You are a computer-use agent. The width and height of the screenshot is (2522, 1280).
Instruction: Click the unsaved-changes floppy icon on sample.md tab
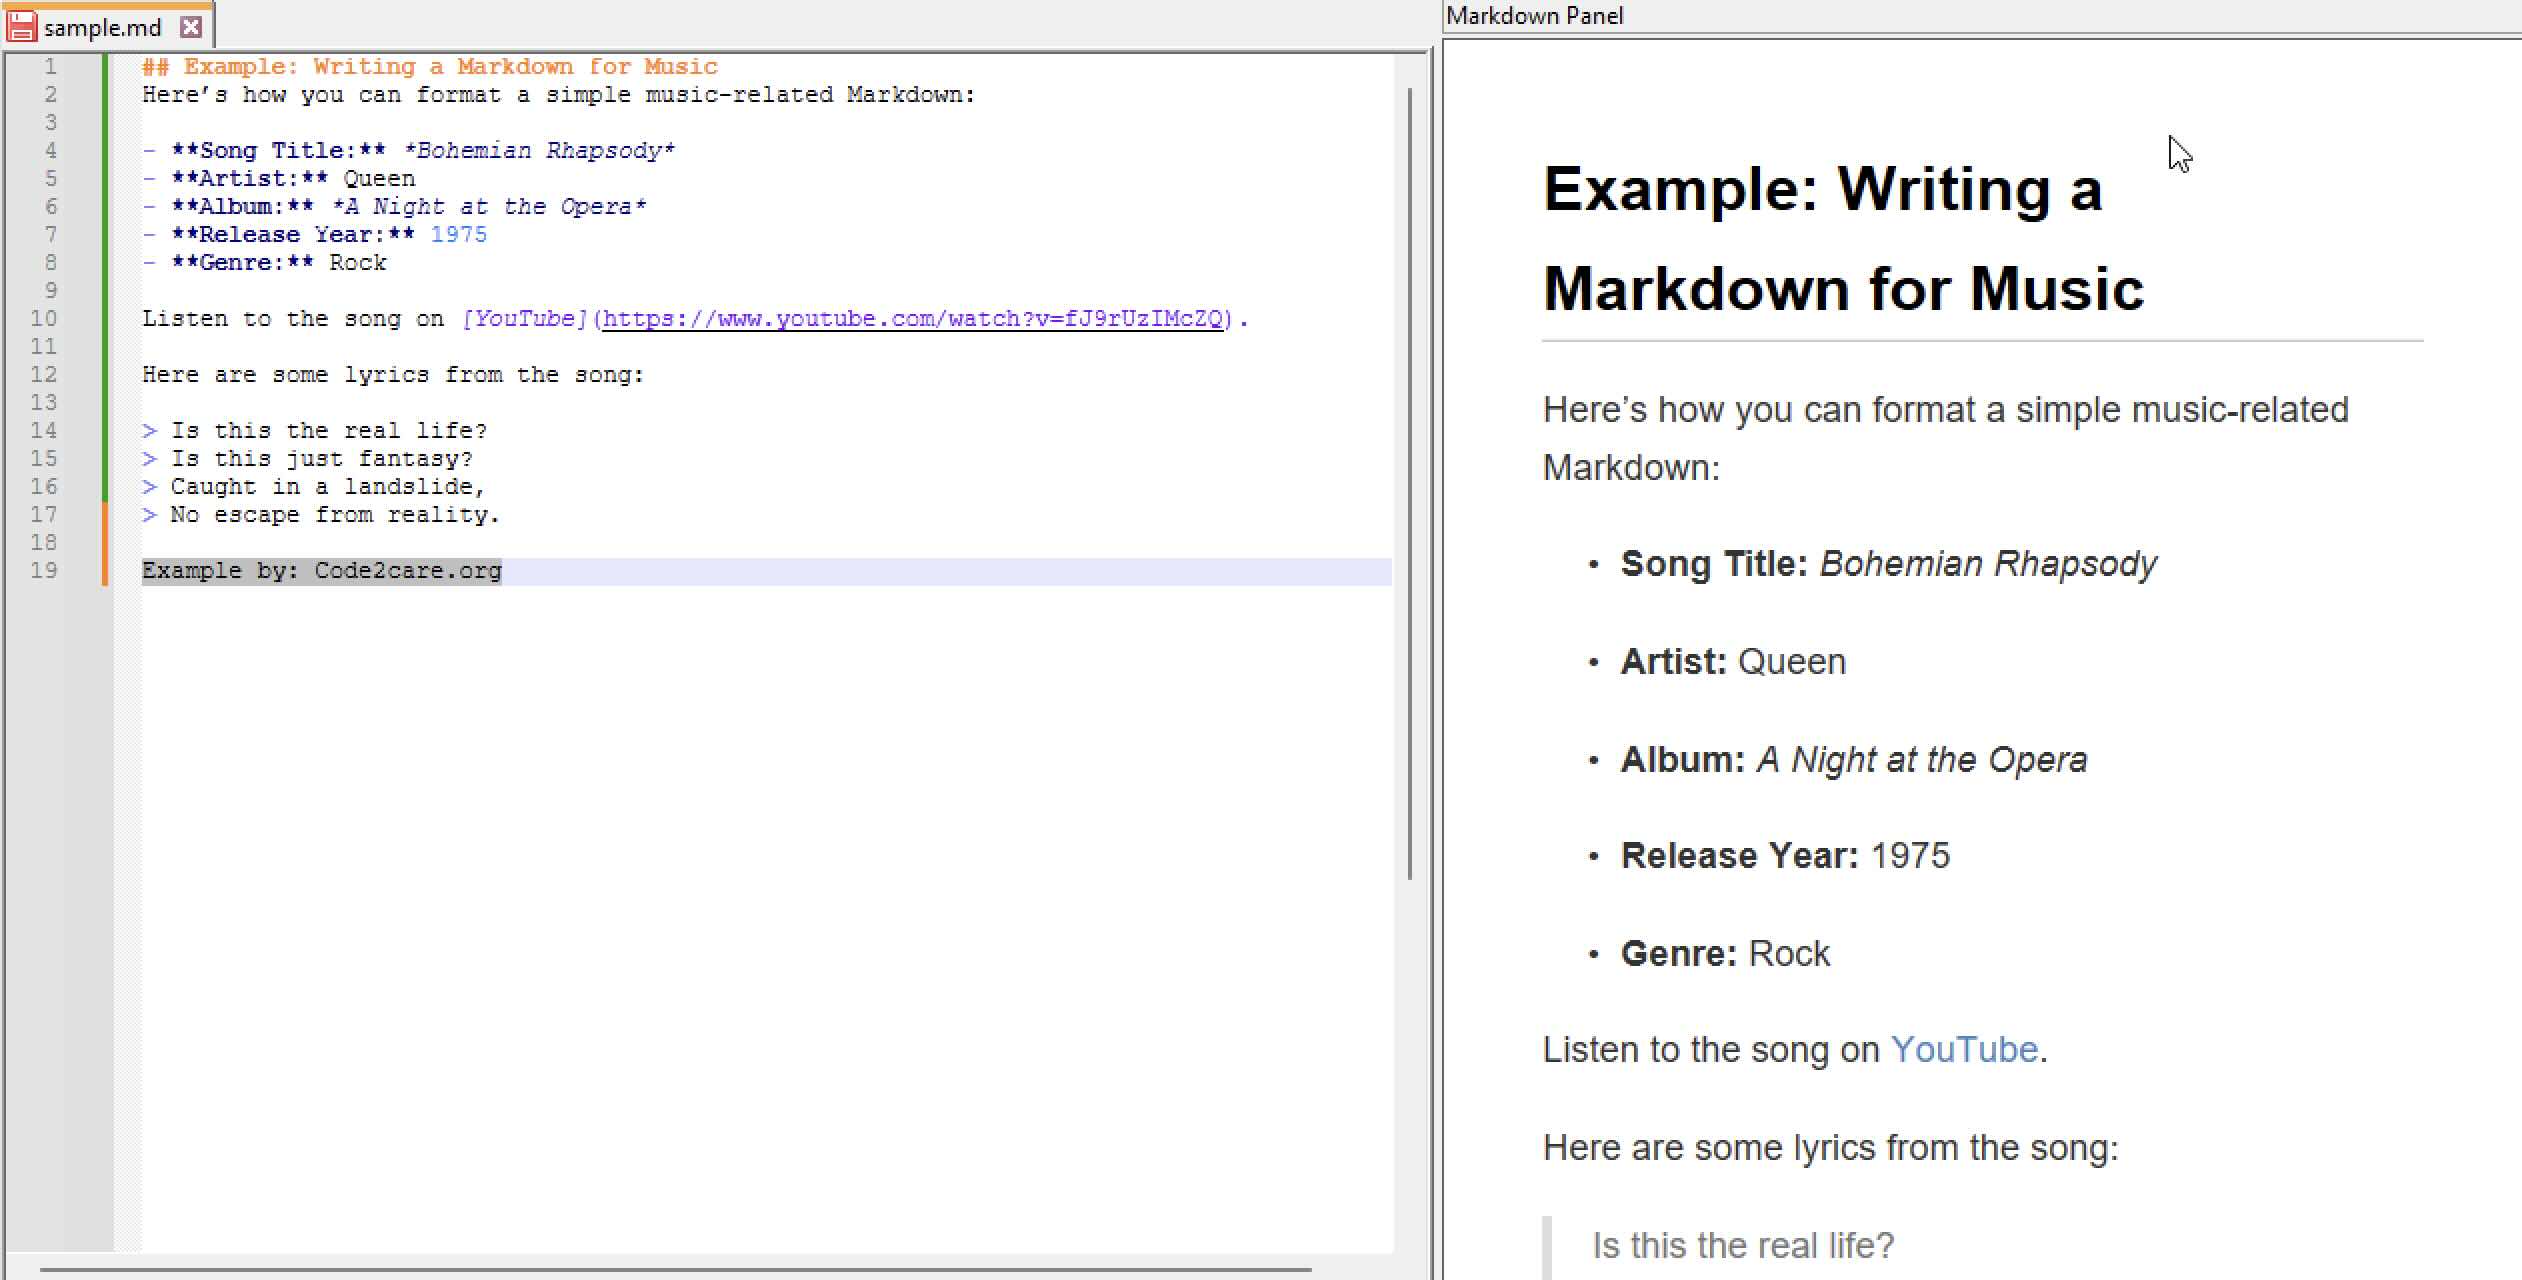20,27
